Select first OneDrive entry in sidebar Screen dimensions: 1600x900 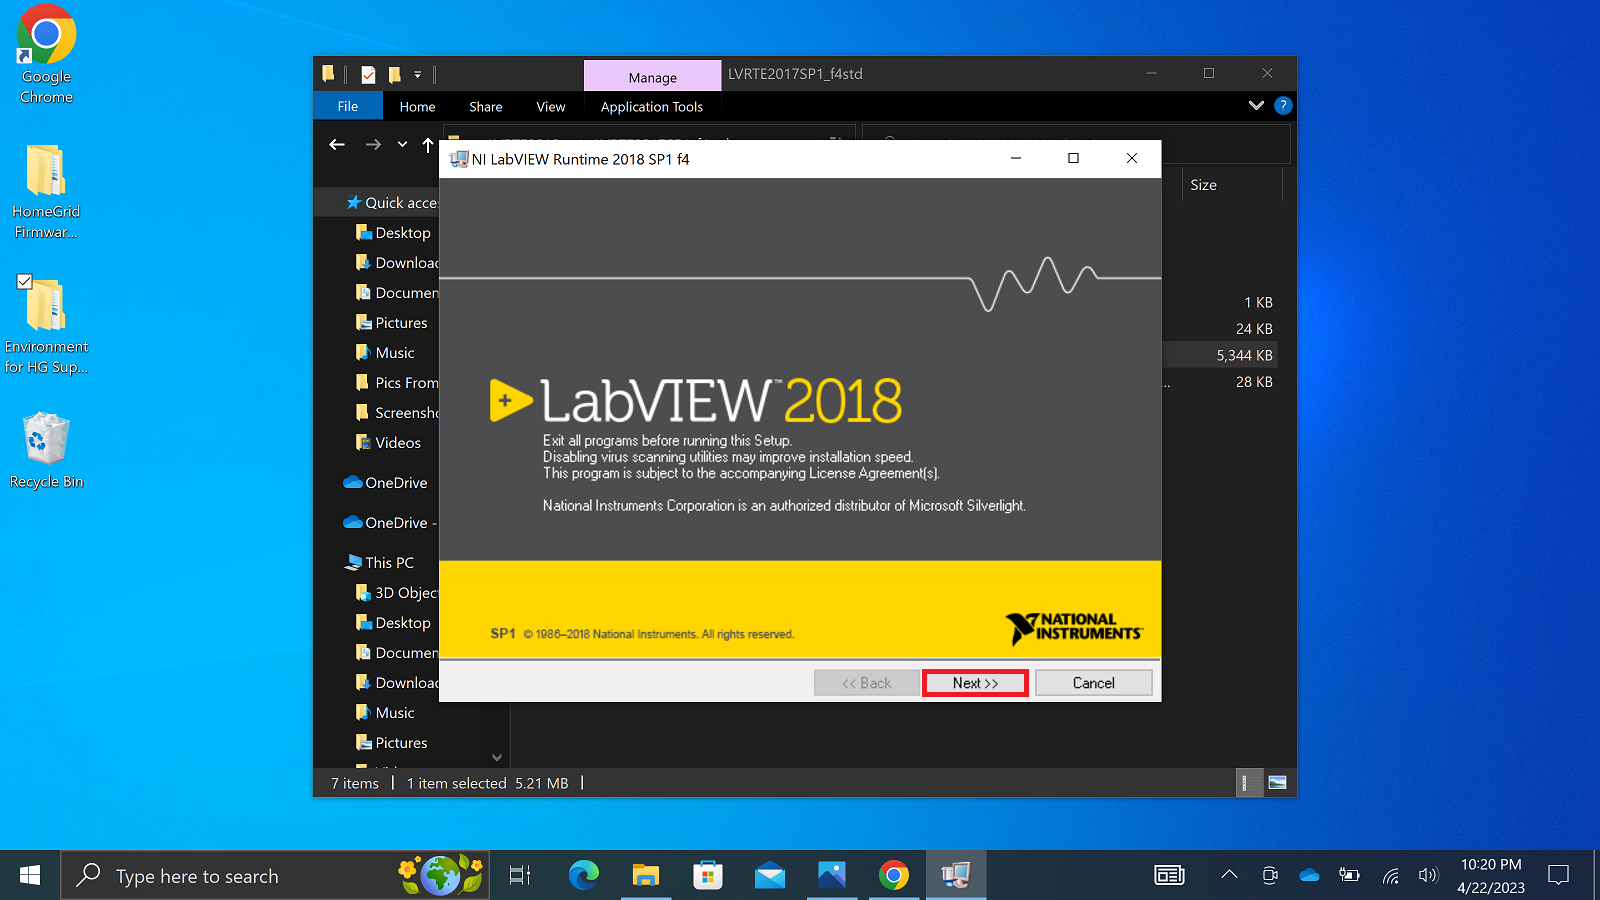(385, 483)
